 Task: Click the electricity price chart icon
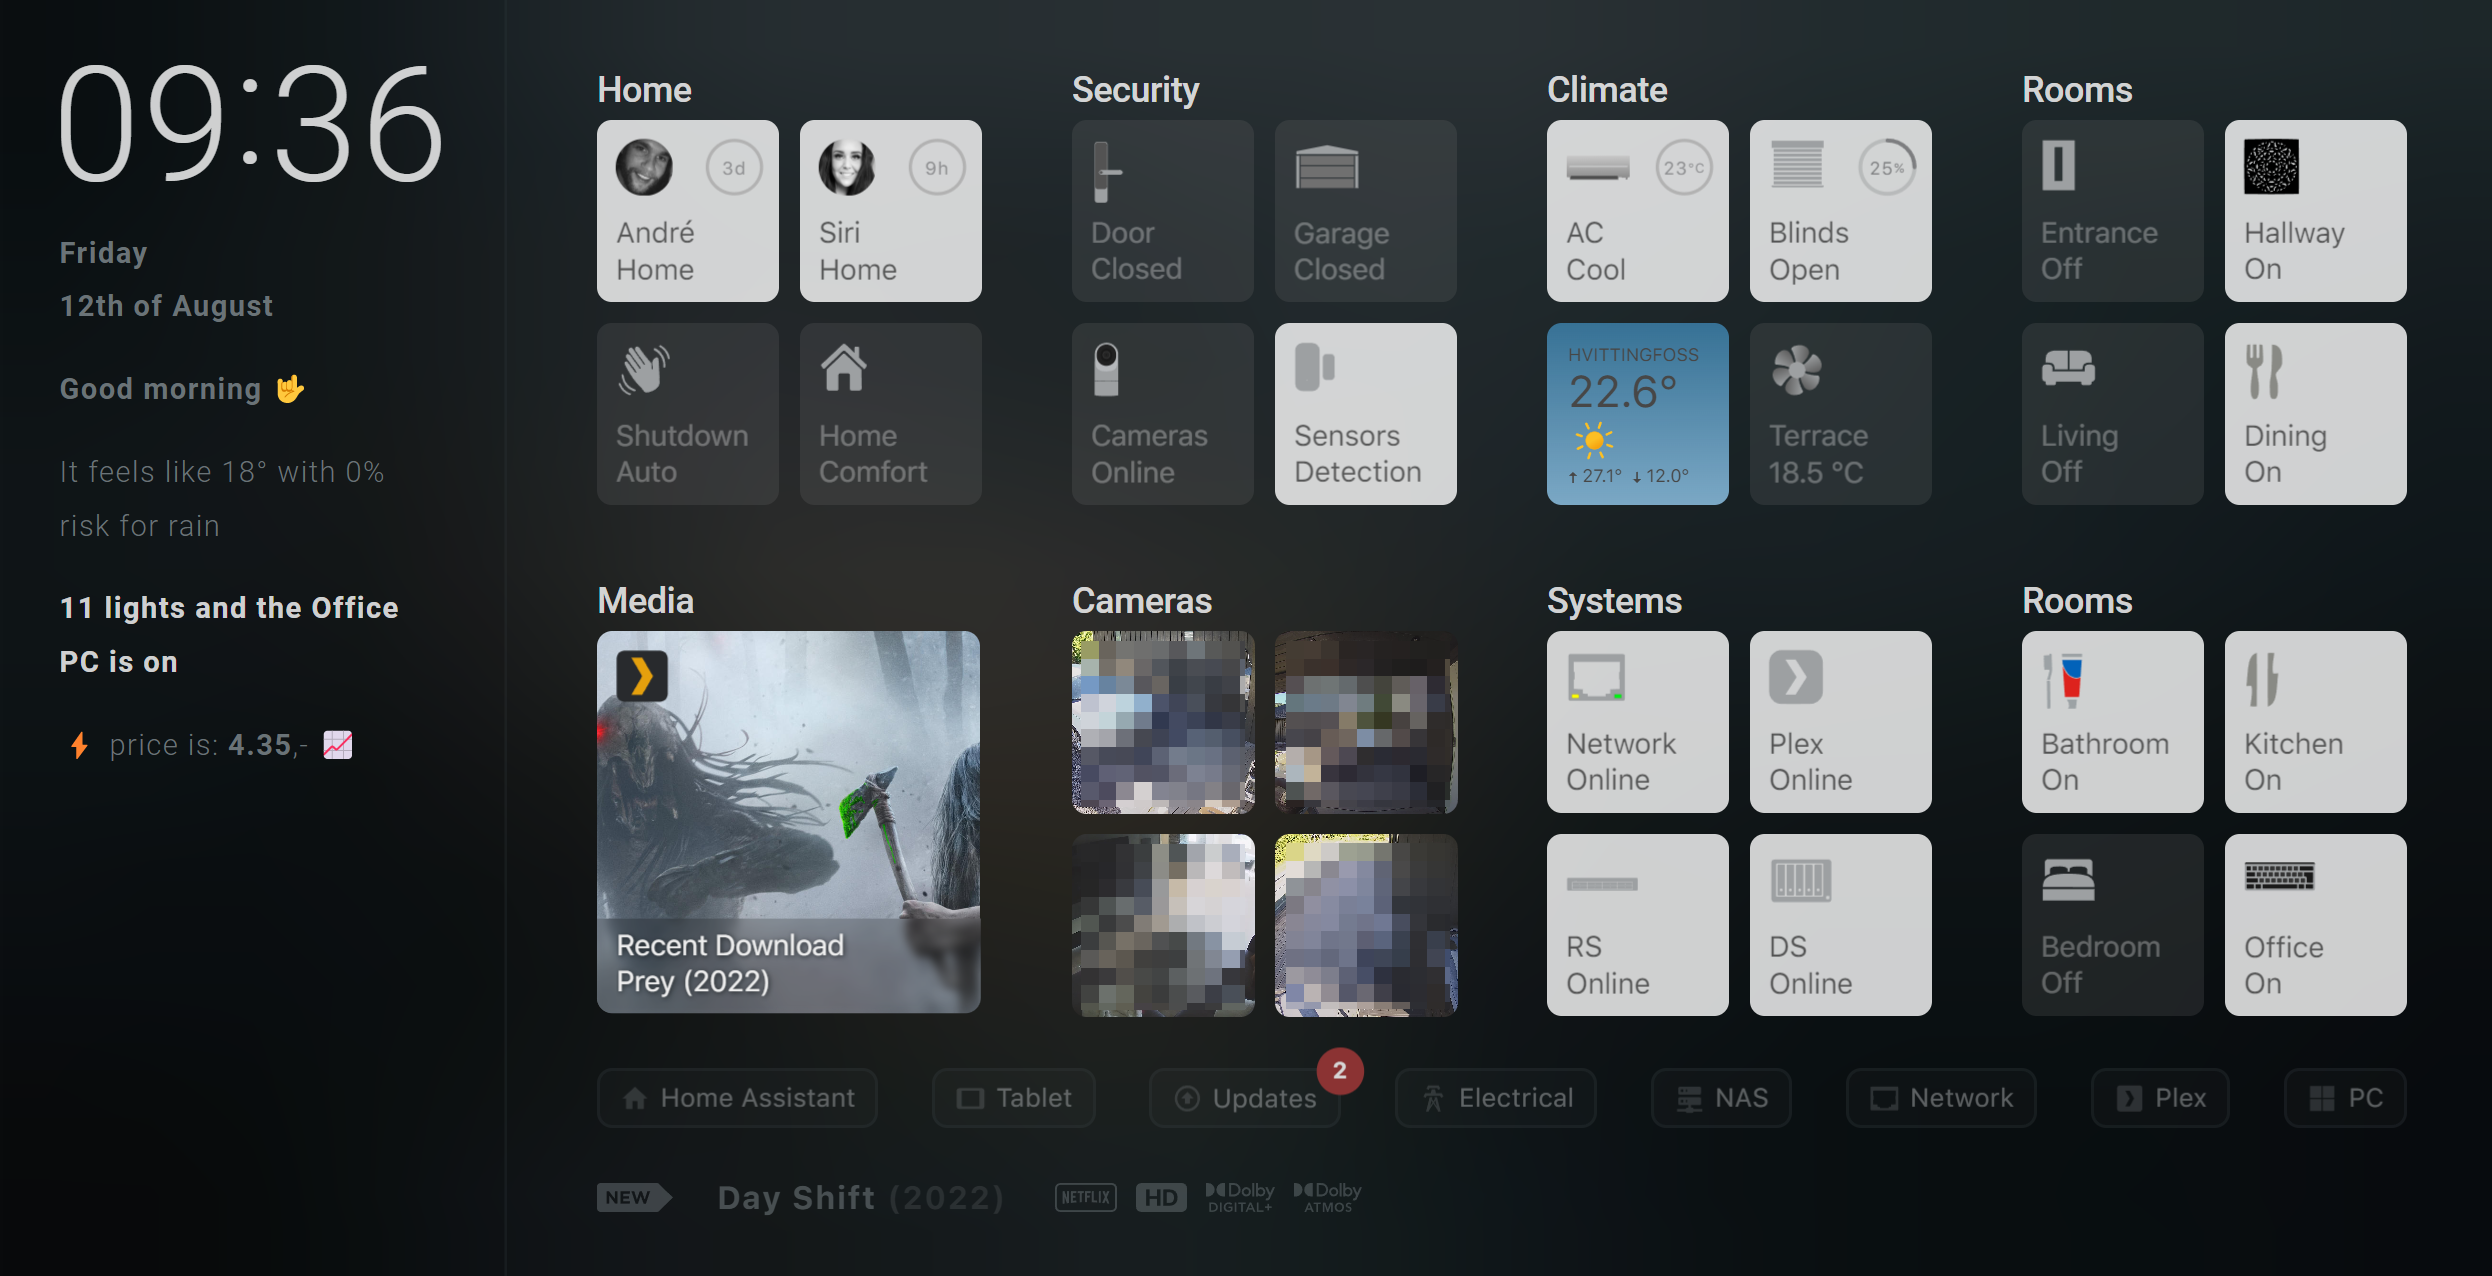[x=338, y=745]
